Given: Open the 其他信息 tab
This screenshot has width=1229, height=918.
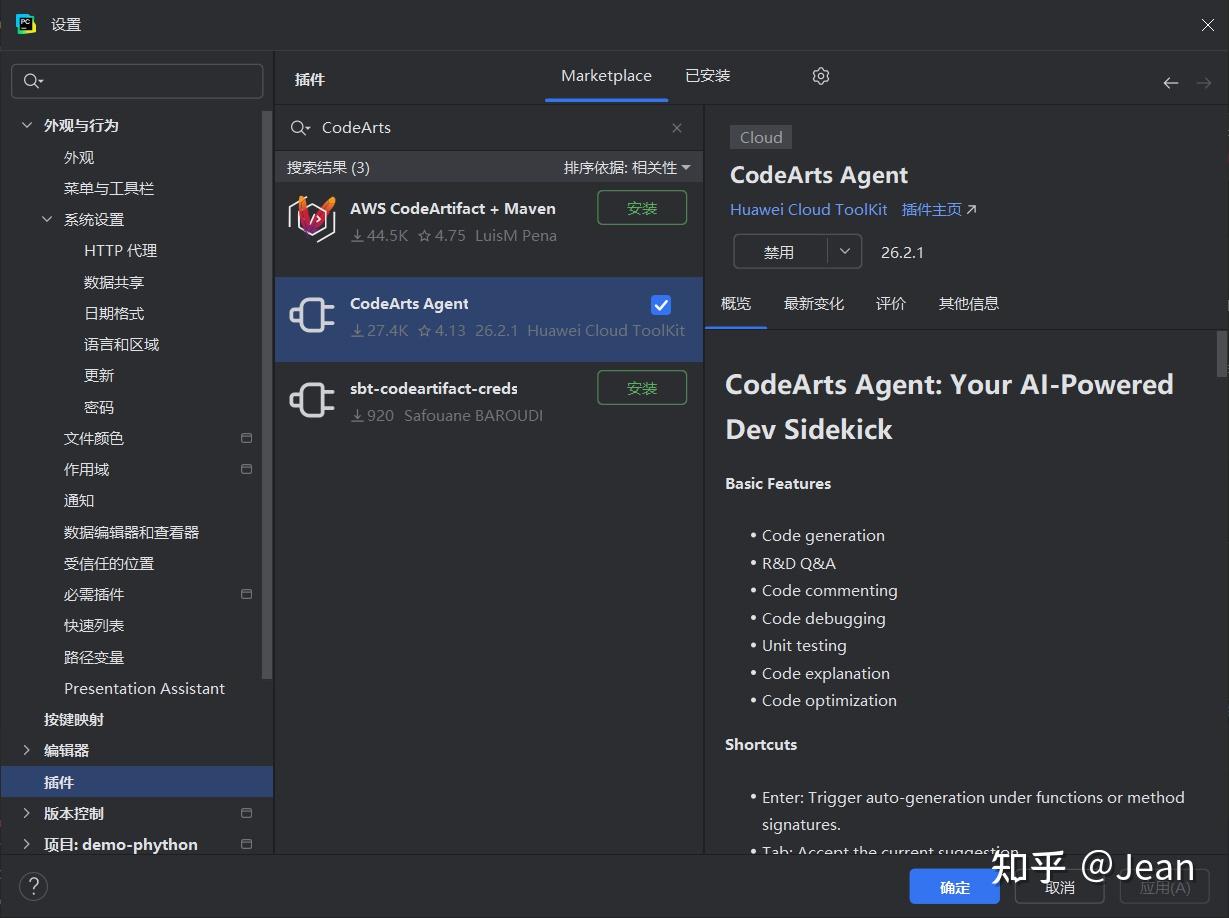Looking at the screenshot, I should (x=969, y=304).
